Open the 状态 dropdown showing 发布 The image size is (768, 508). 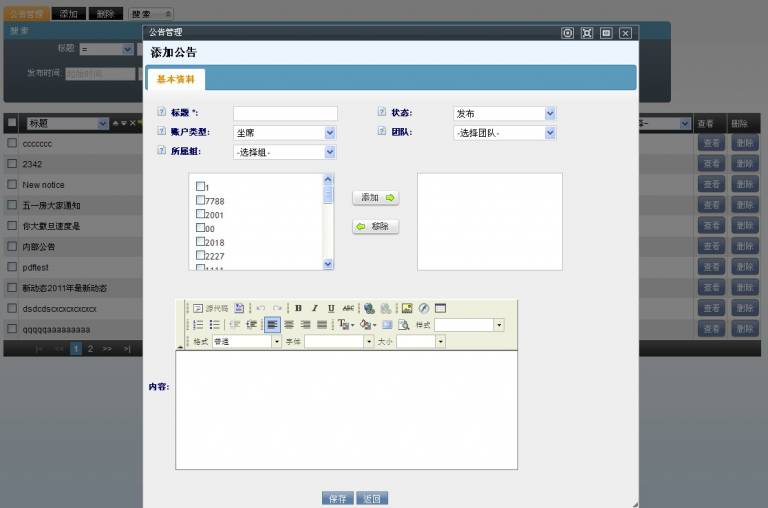click(503, 114)
